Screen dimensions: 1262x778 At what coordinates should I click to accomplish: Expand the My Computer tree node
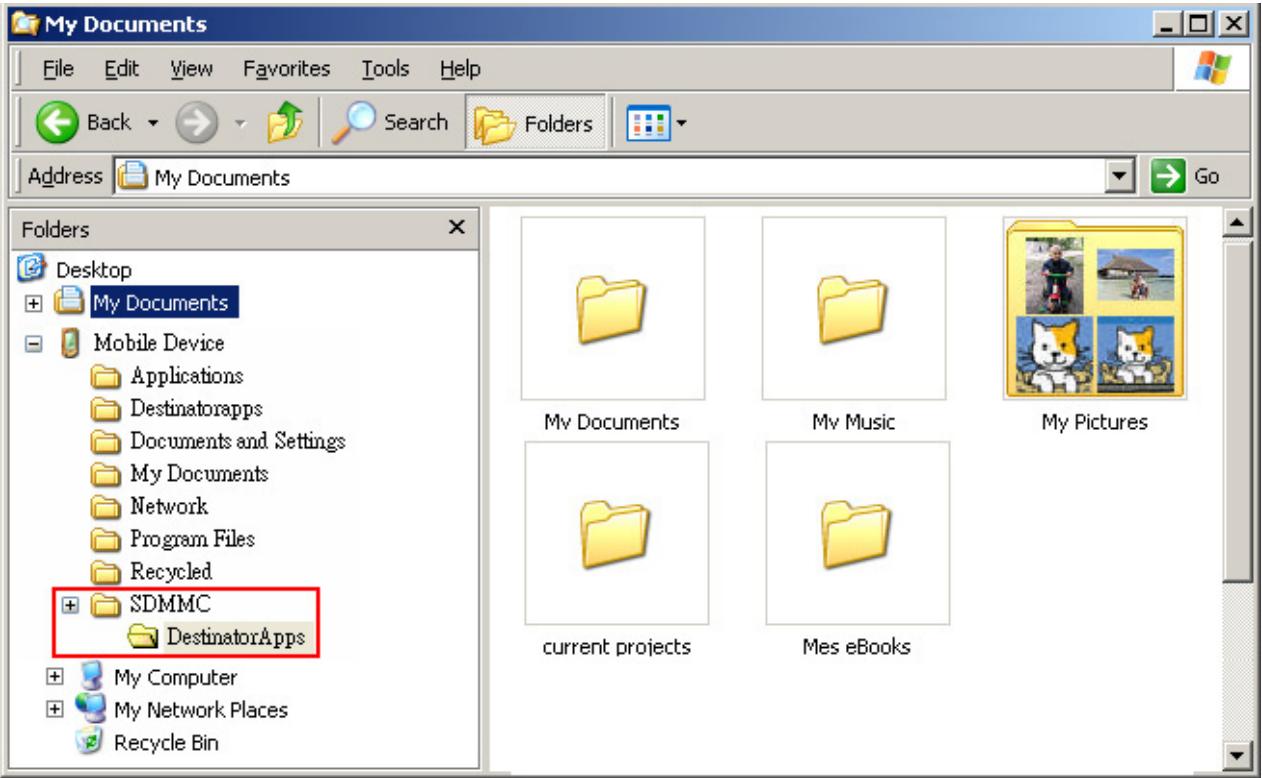53,677
